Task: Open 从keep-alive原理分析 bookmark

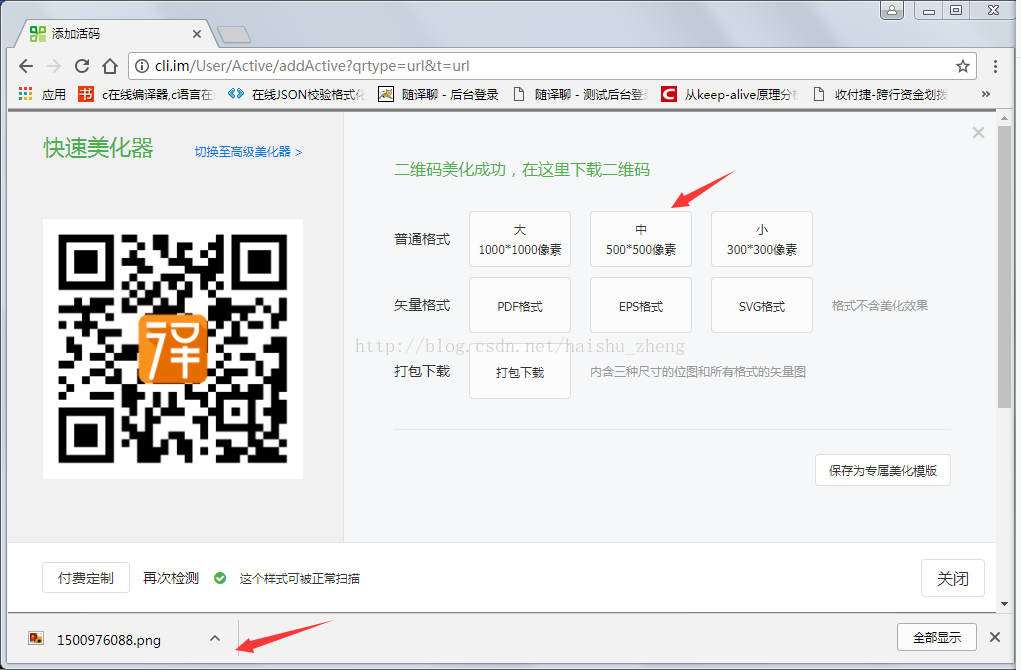Action: pos(729,94)
